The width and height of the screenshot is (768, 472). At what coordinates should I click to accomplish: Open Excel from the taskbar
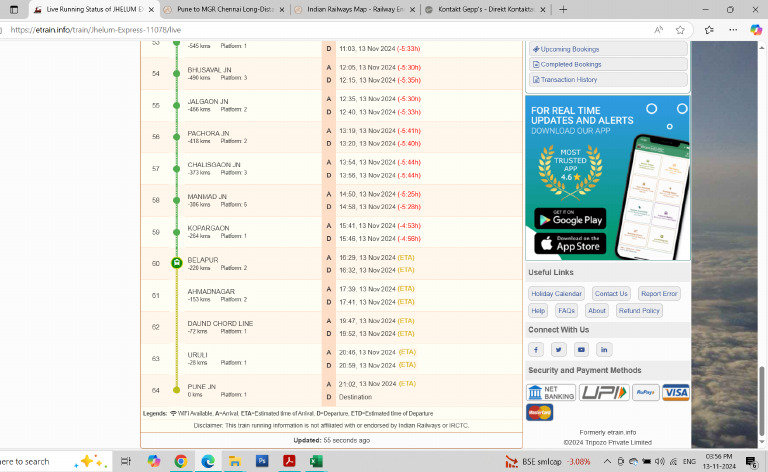316,461
